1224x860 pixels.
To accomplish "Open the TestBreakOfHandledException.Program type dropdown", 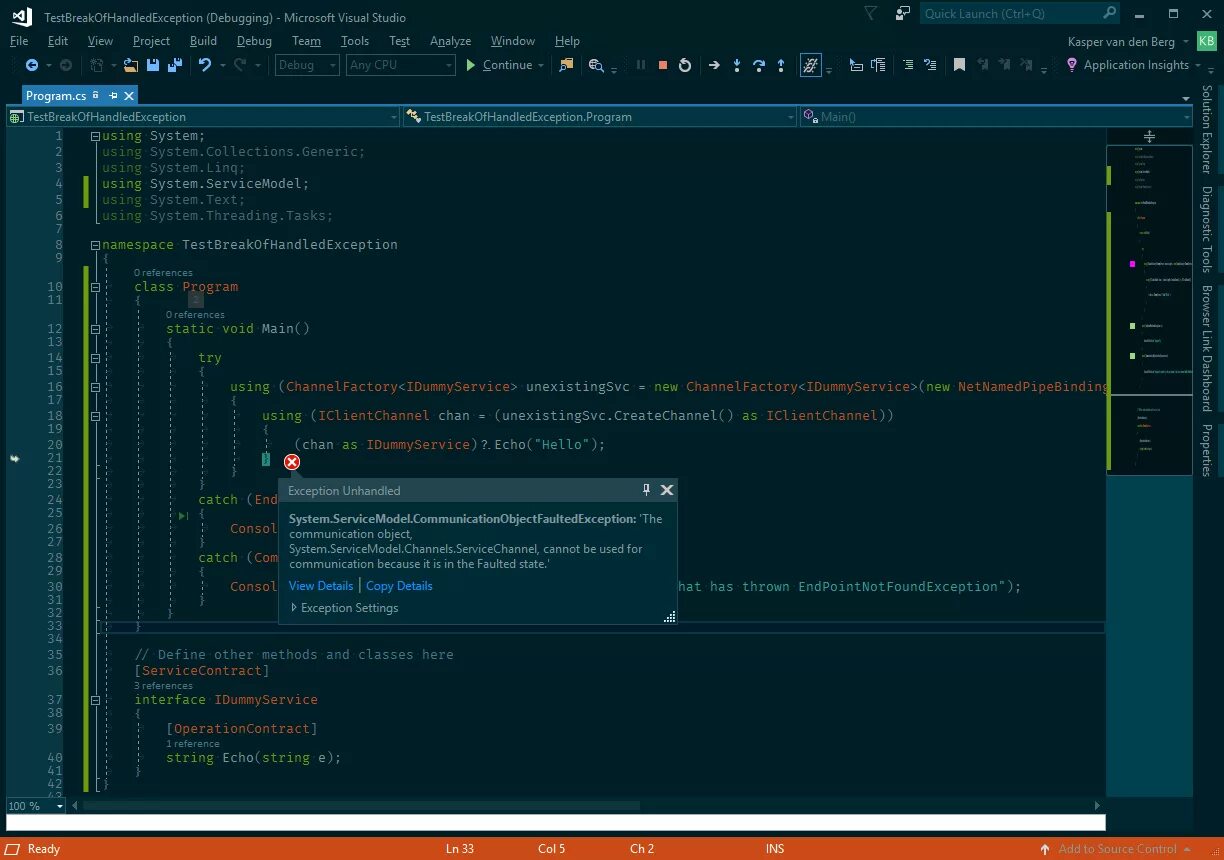I will 600,117.
